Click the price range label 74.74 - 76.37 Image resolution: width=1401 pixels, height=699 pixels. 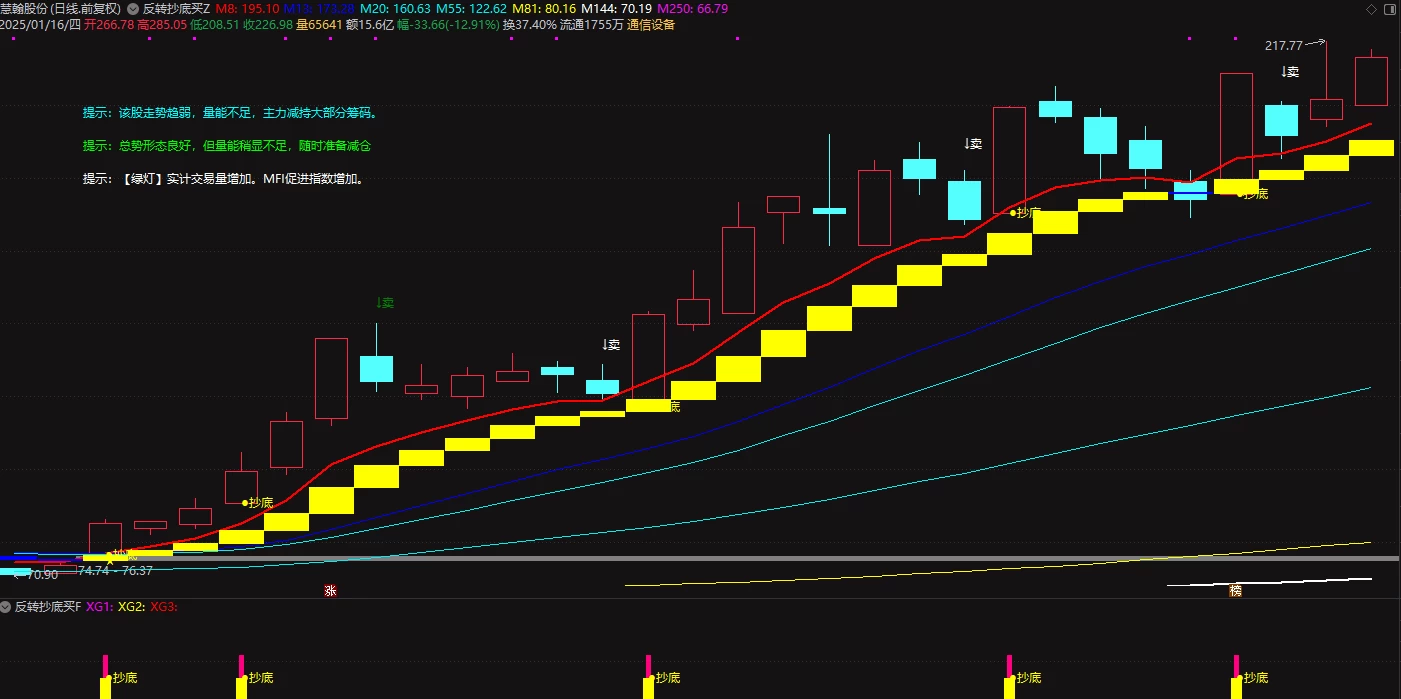pyautogui.click(x=115, y=570)
